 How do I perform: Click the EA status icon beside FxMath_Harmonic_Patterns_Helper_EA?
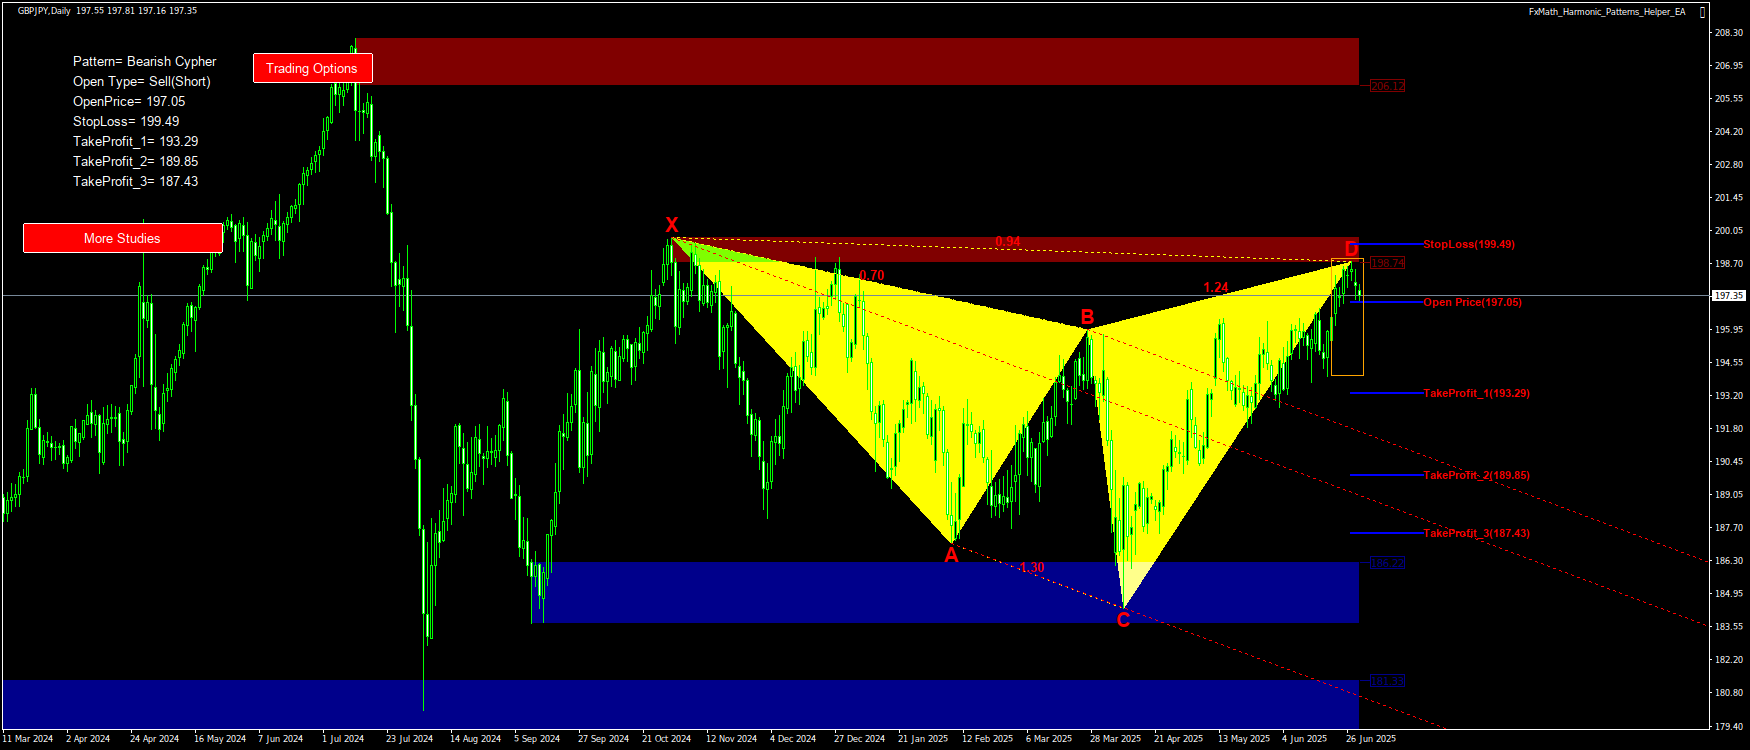pyautogui.click(x=1703, y=12)
